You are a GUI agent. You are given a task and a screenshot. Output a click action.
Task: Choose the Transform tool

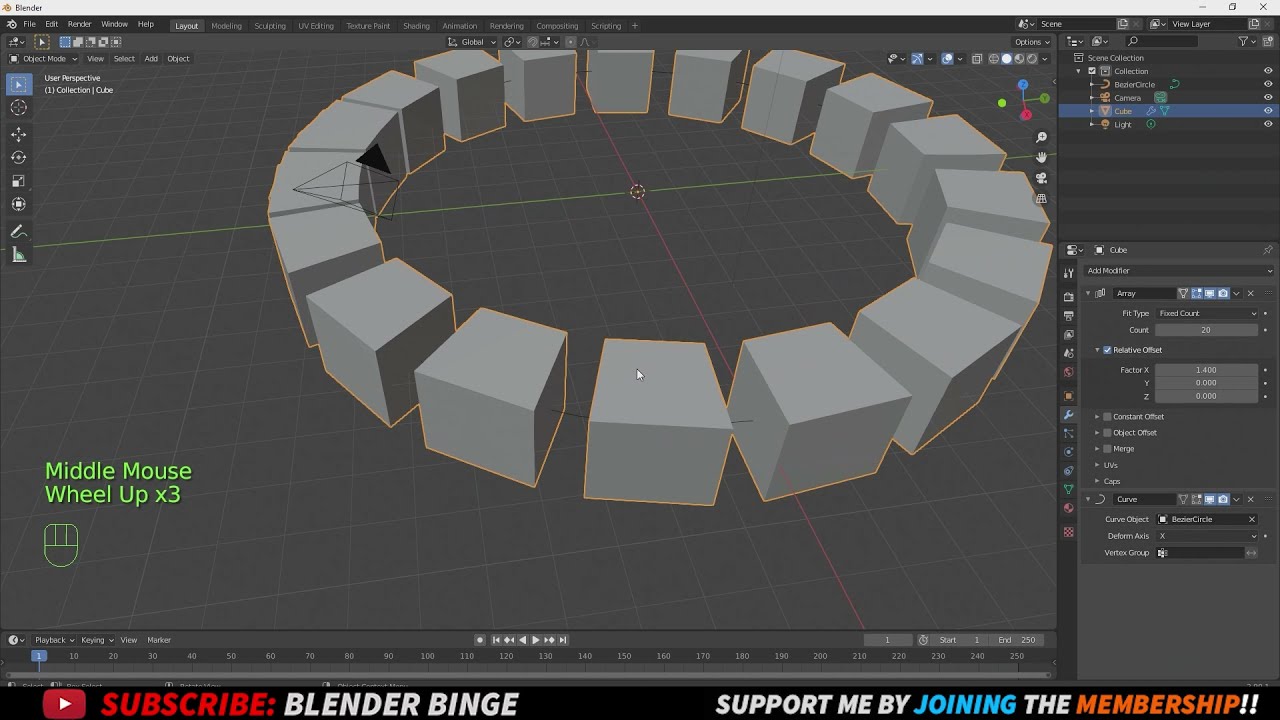point(18,204)
